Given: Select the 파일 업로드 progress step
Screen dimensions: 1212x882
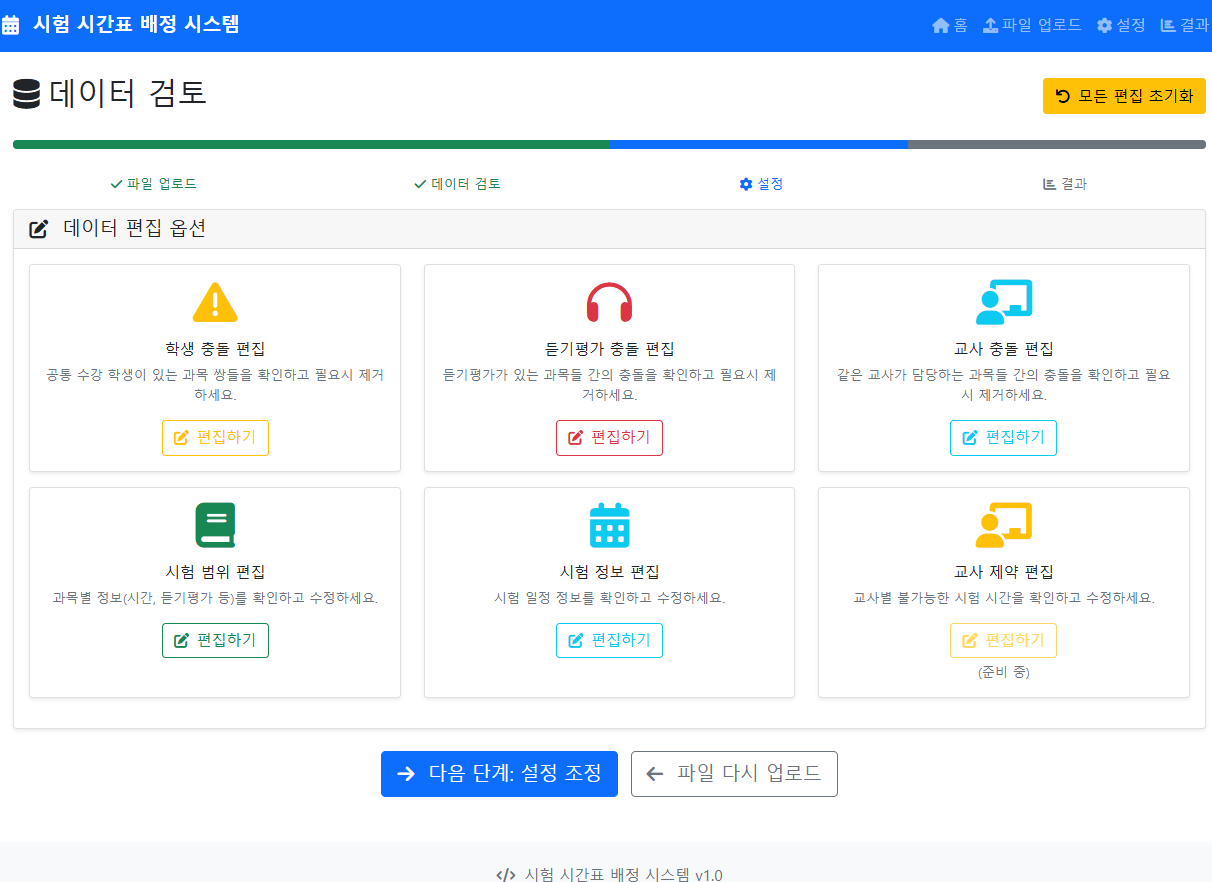Looking at the screenshot, I should [153, 184].
